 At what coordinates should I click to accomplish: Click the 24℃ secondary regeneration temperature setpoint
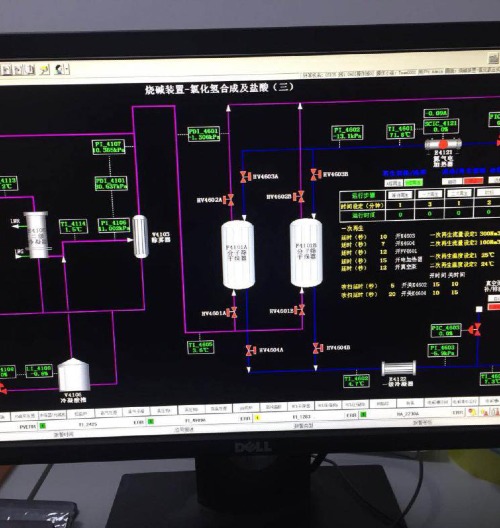[488, 264]
